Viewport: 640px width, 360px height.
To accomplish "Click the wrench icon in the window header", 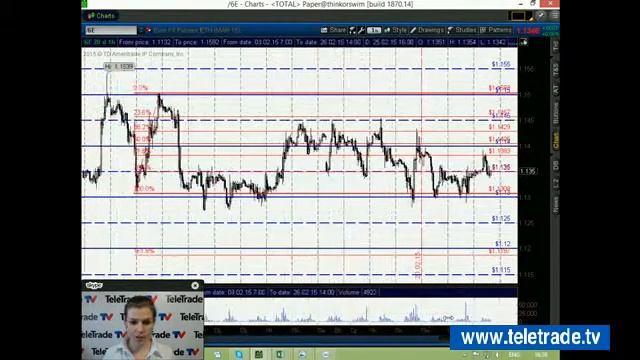I will pyautogui.click(x=540, y=16).
